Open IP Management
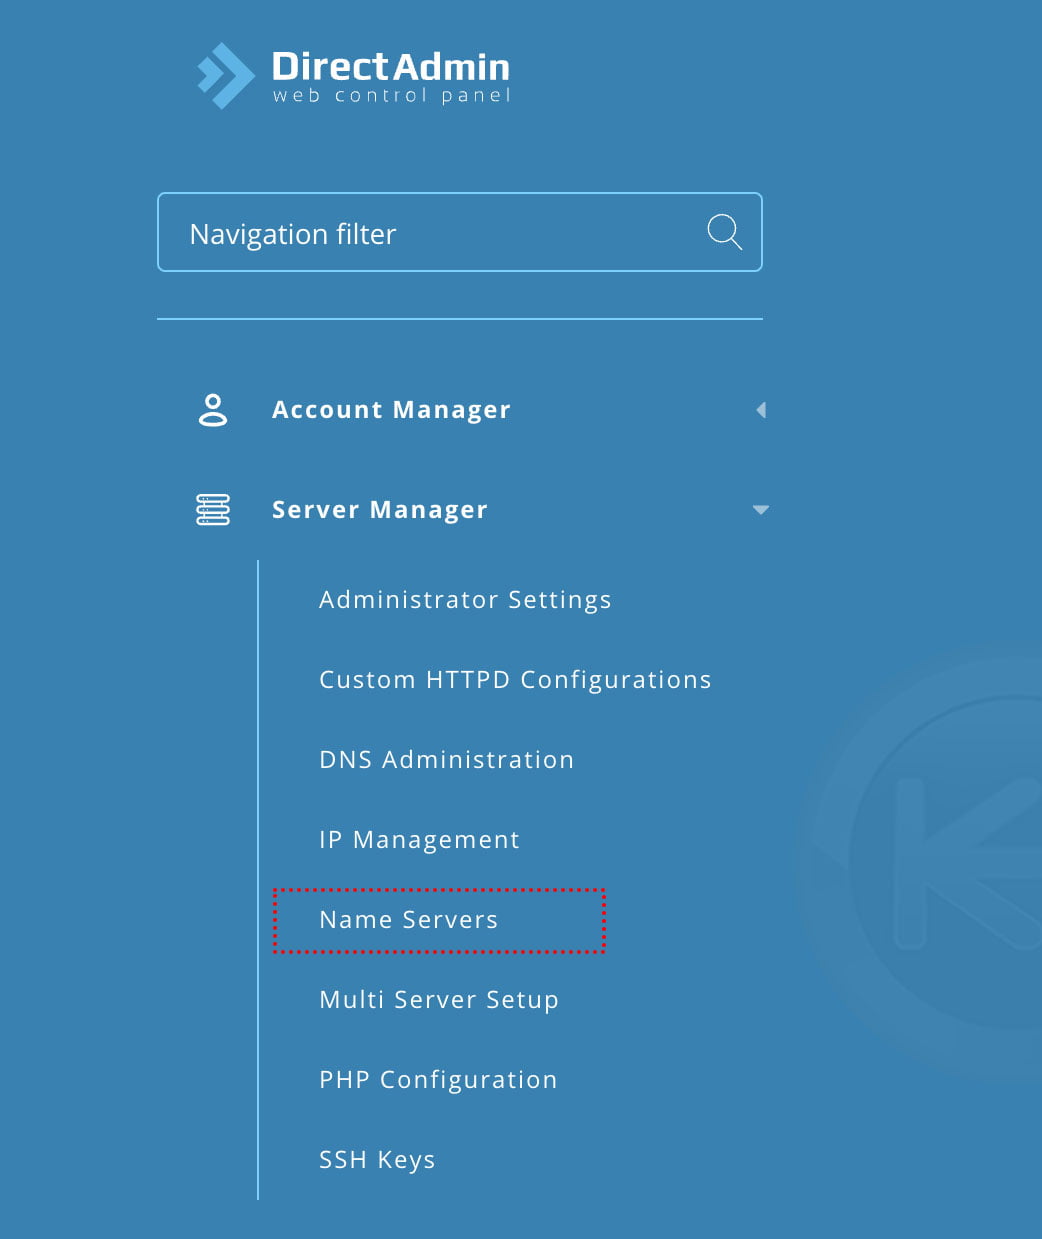 [419, 839]
